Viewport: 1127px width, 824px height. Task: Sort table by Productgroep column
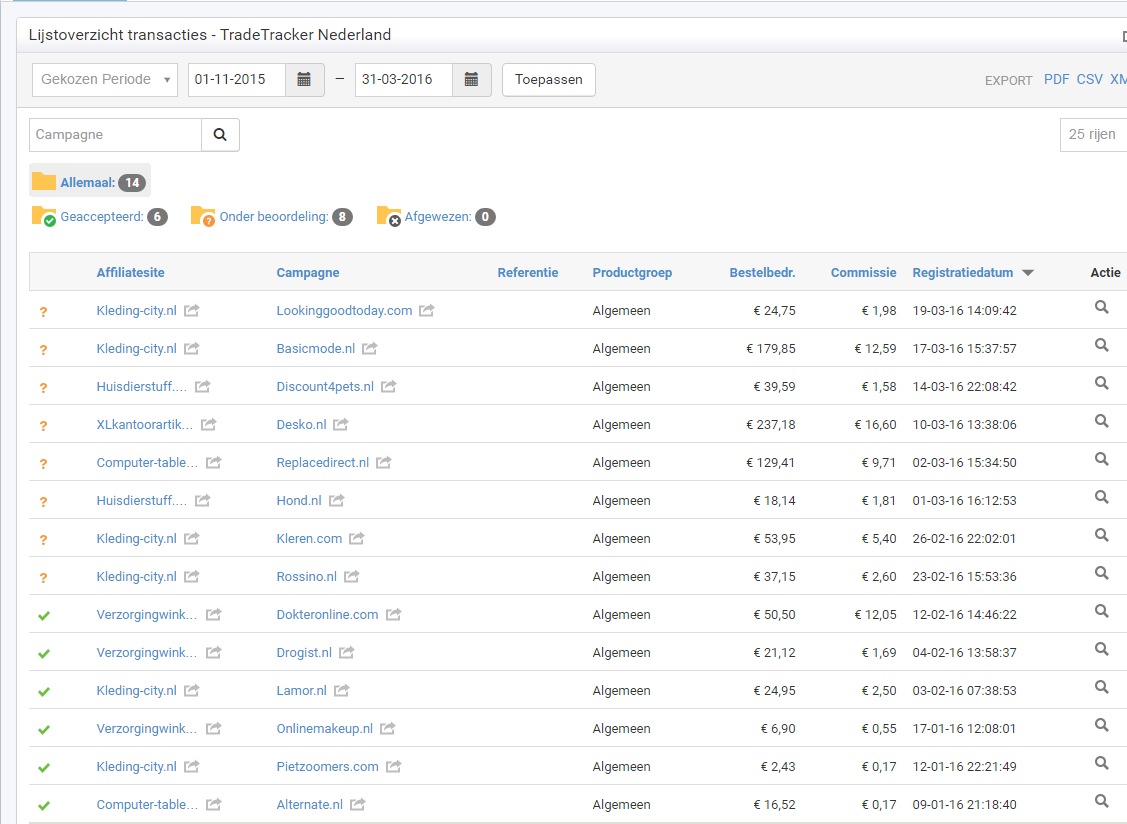632,273
